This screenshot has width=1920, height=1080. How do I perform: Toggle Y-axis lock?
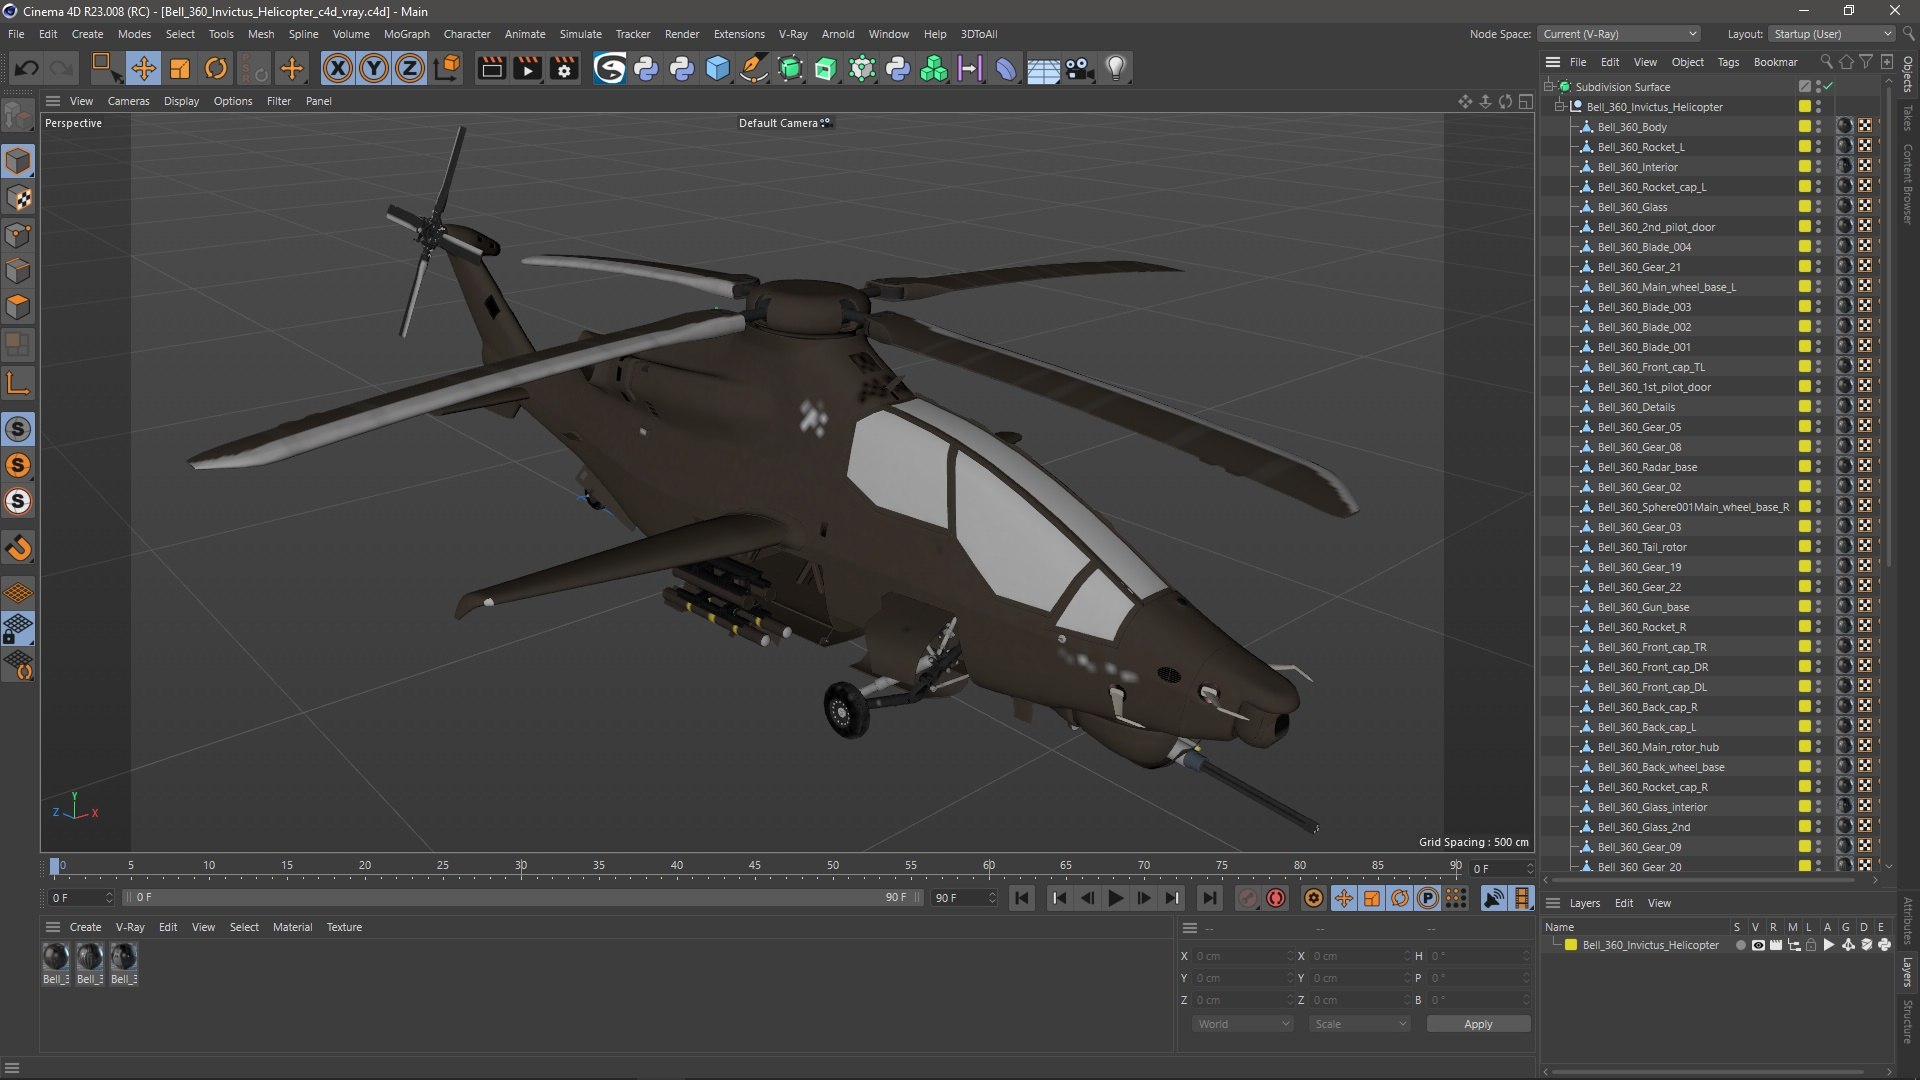(x=374, y=68)
